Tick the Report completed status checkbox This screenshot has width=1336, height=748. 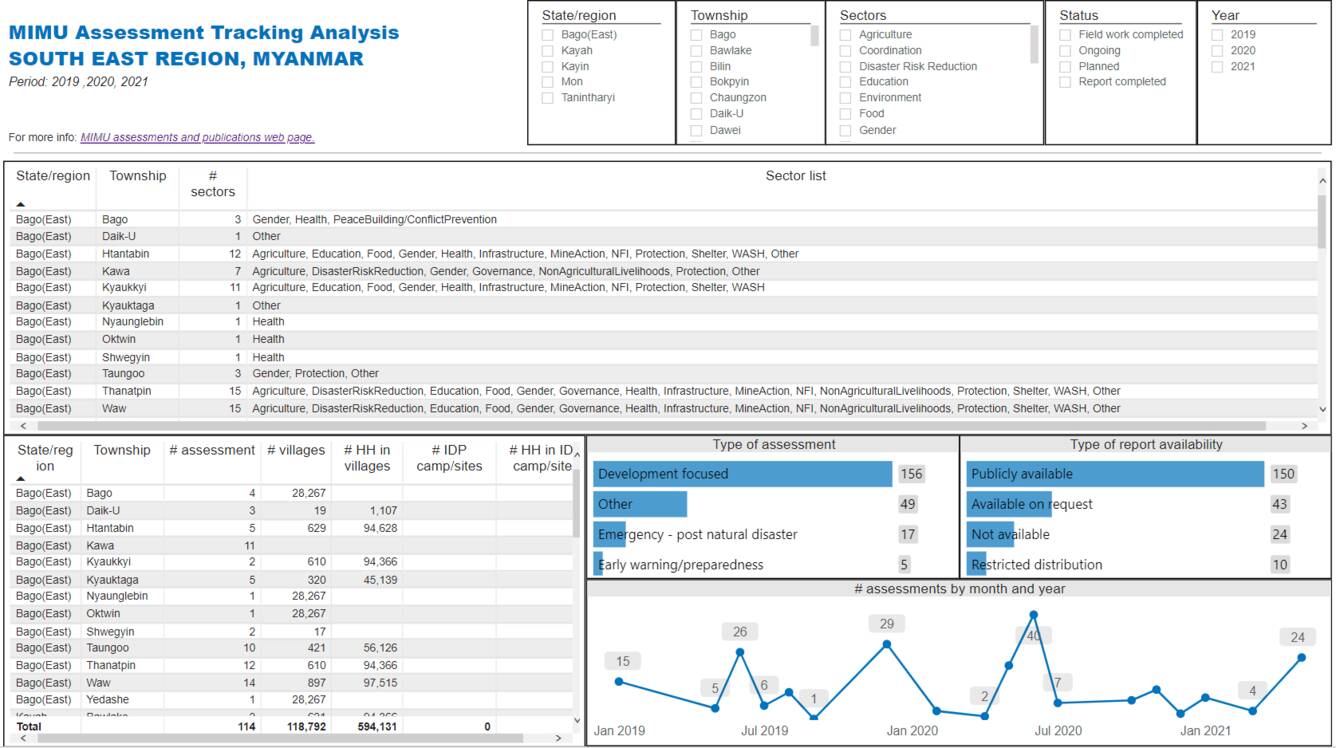tap(1065, 82)
